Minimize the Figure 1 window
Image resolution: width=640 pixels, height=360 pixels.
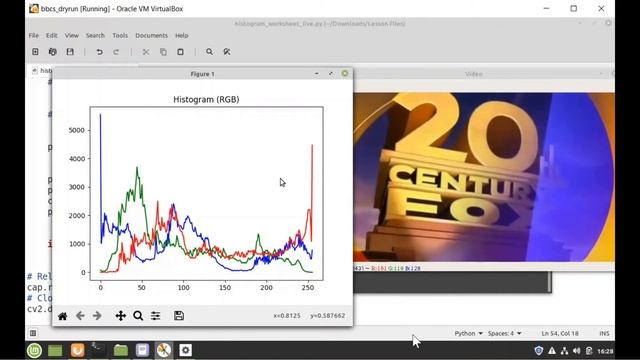point(317,74)
